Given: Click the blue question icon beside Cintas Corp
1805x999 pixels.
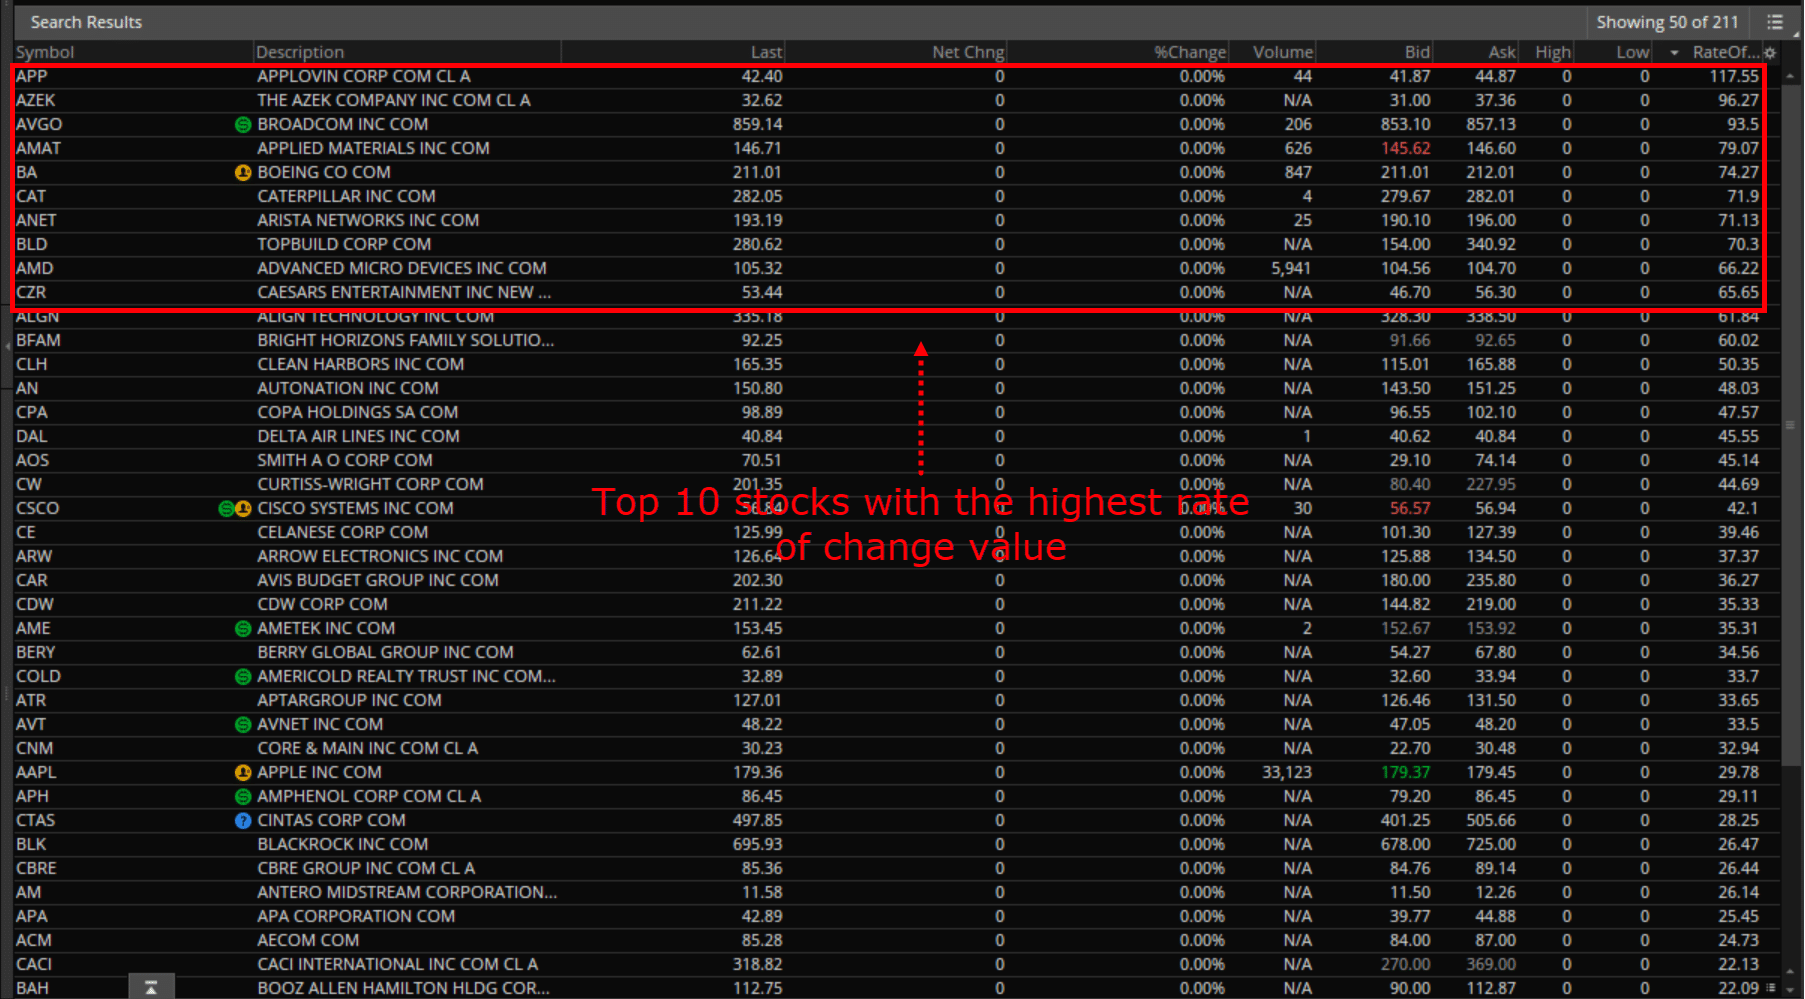Looking at the screenshot, I should click(x=242, y=821).
